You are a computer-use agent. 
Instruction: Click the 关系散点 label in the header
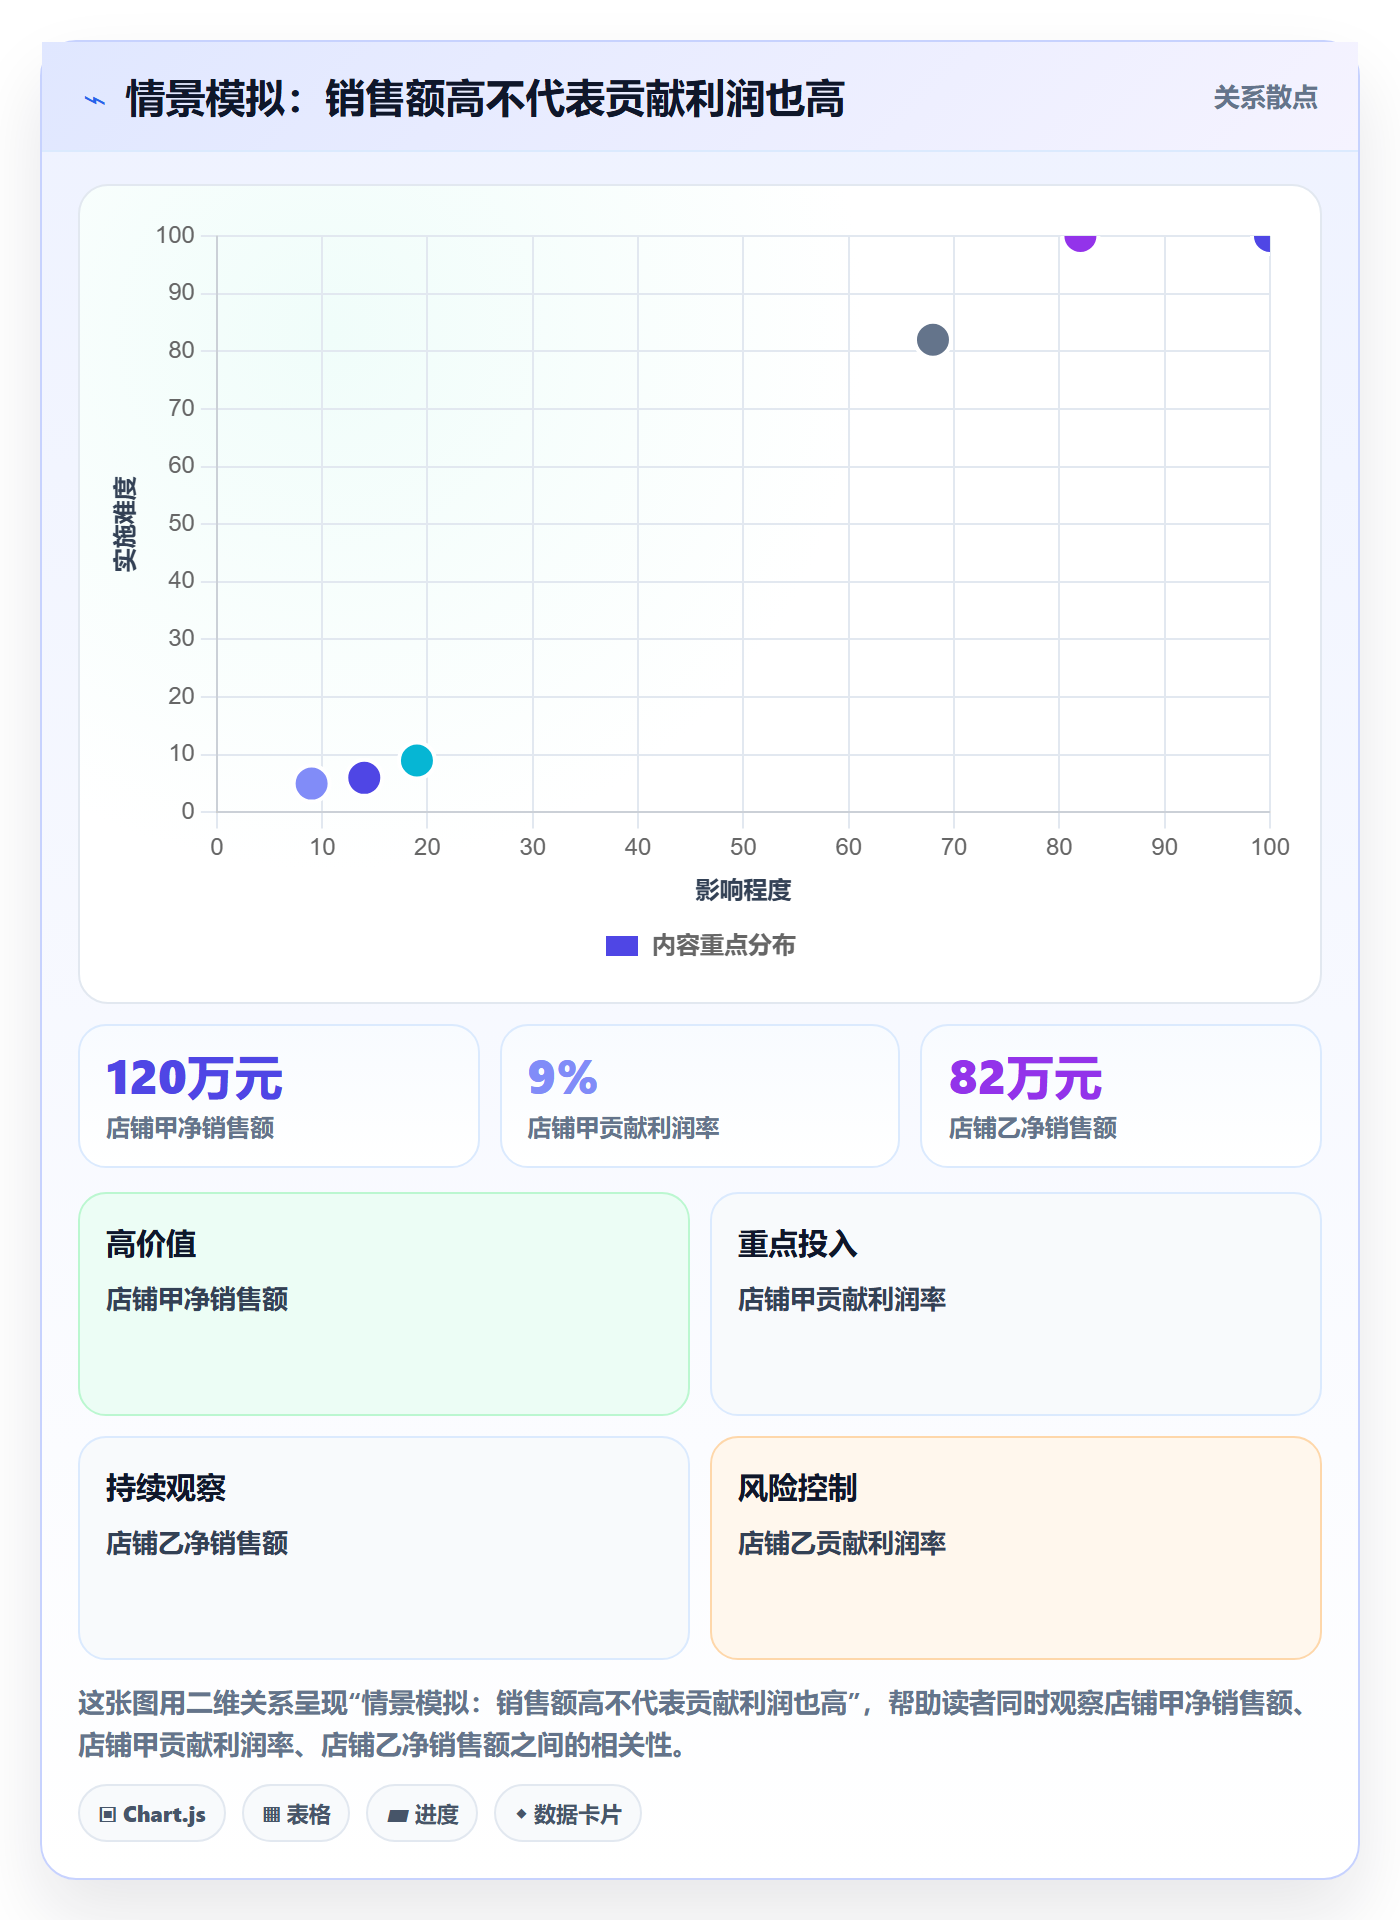pyautogui.click(x=1265, y=98)
